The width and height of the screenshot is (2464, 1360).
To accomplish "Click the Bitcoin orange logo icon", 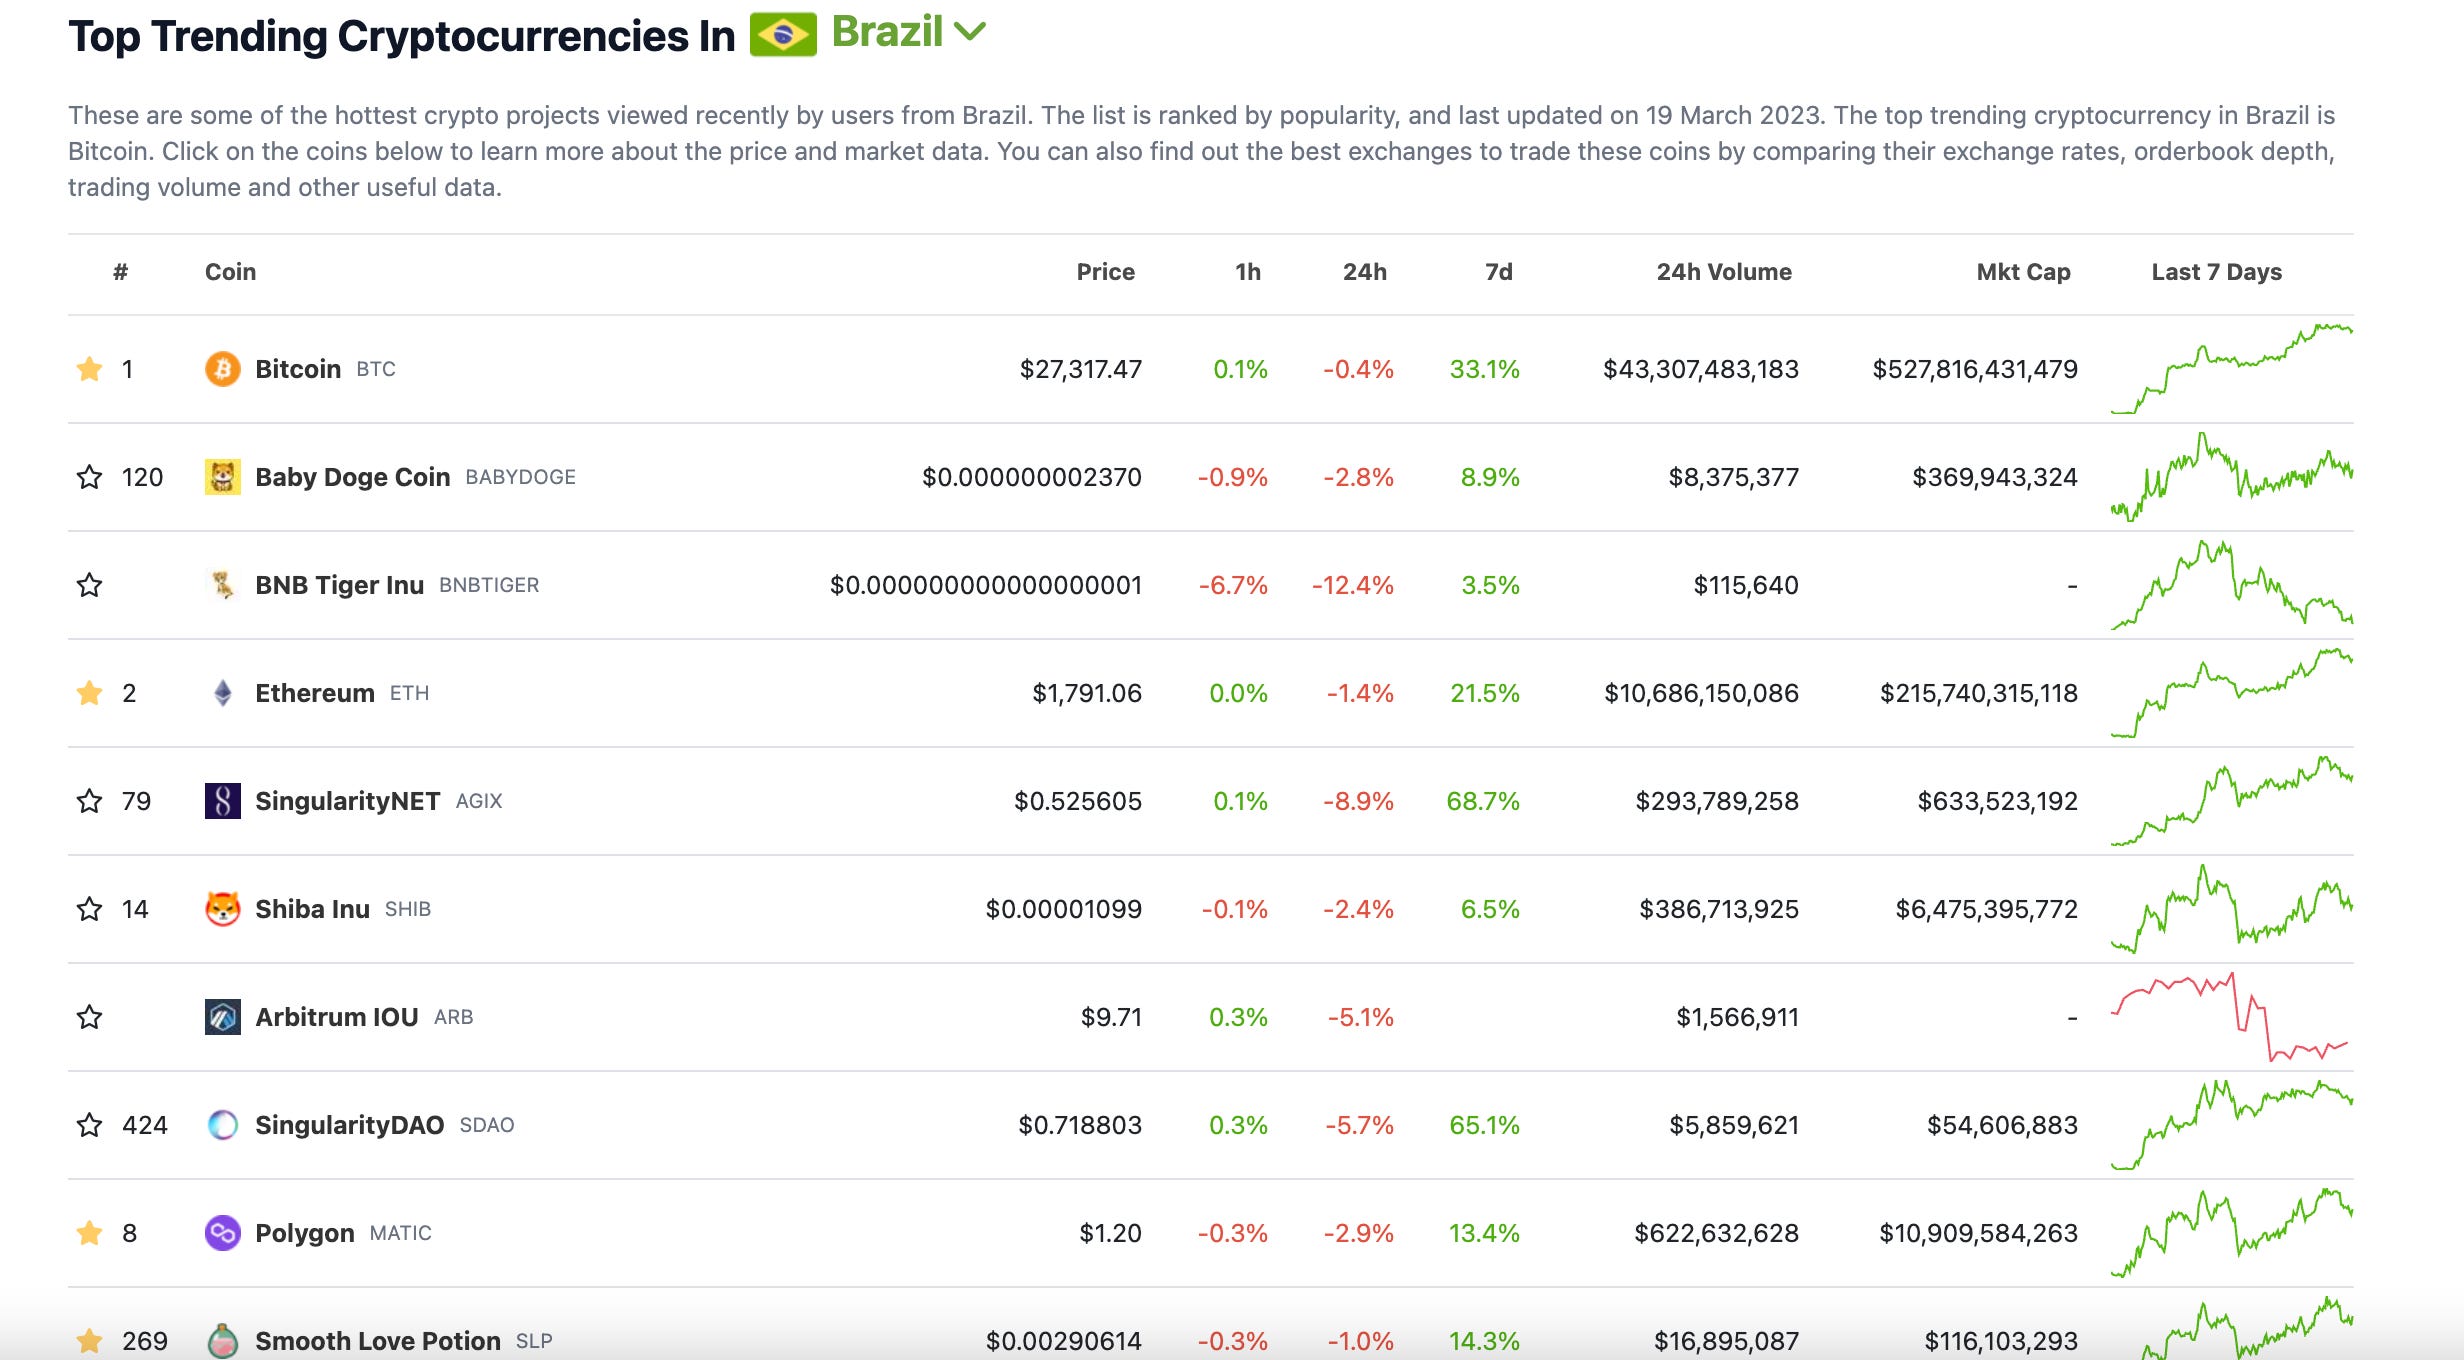I will click(222, 369).
